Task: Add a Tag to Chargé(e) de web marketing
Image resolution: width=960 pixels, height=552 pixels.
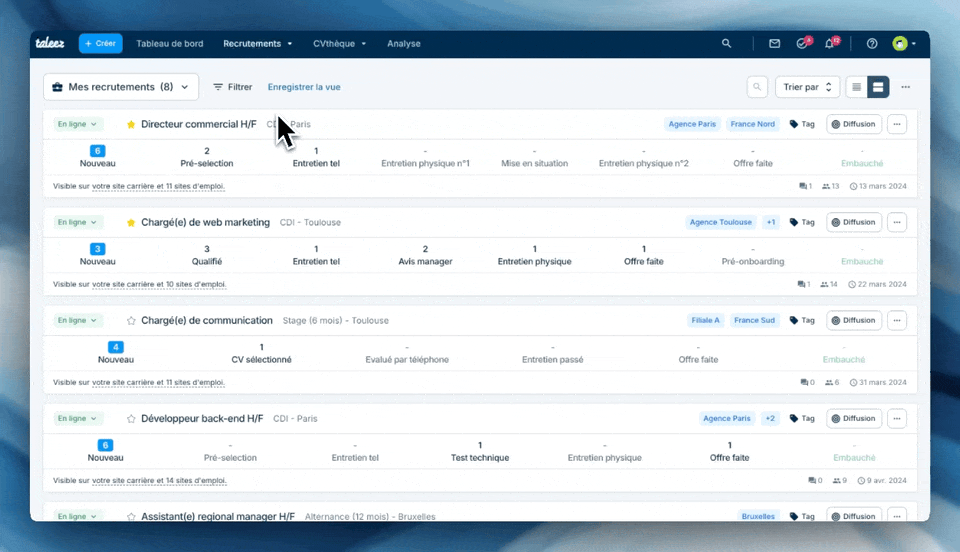Action: [802, 222]
